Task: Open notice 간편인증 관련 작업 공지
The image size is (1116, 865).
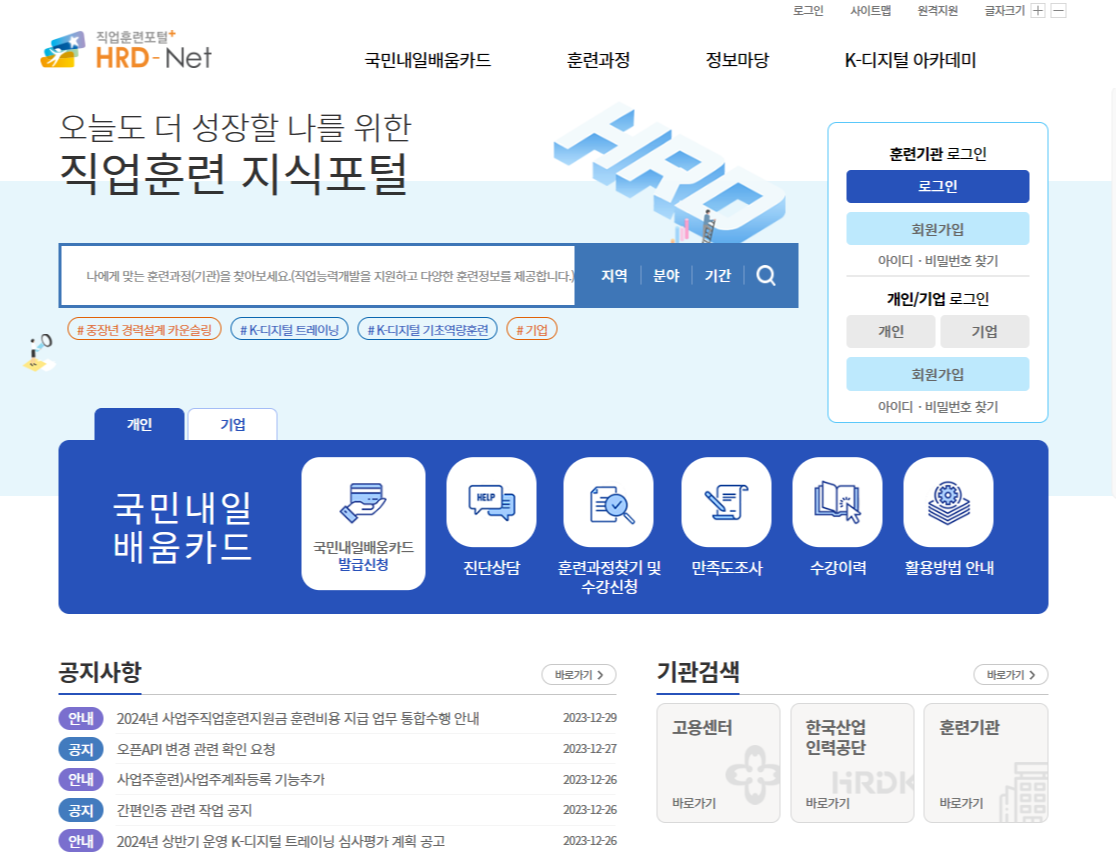Action: [x=184, y=810]
